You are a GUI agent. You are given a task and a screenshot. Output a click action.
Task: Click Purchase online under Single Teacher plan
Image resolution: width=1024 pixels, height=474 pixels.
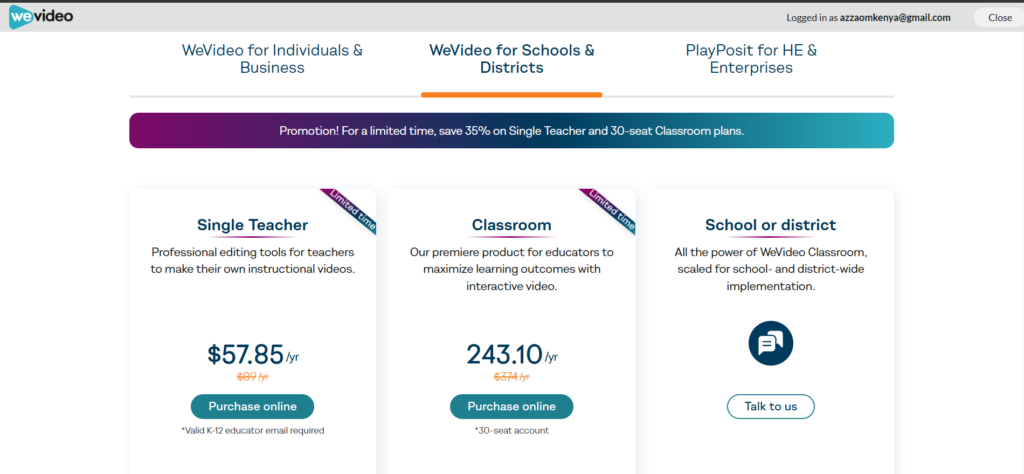pos(252,406)
